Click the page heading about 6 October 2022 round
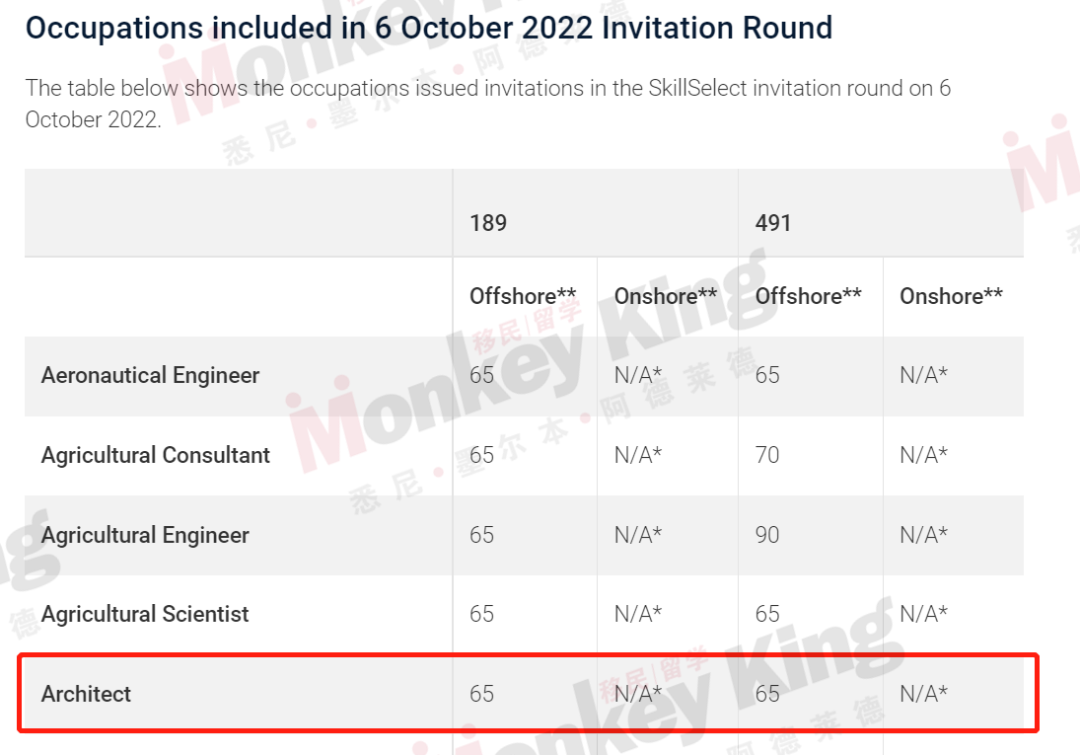Image resolution: width=1080 pixels, height=755 pixels. [428, 29]
